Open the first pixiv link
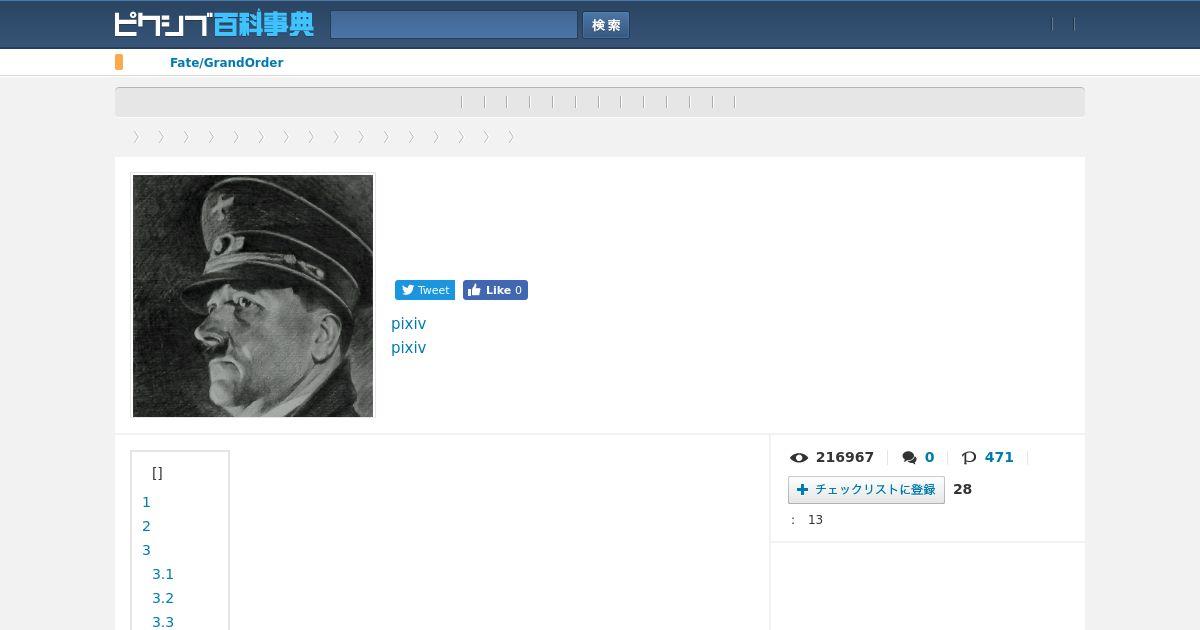Screen dimensions: 1200x630 pyautogui.click(x=408, y=324)
